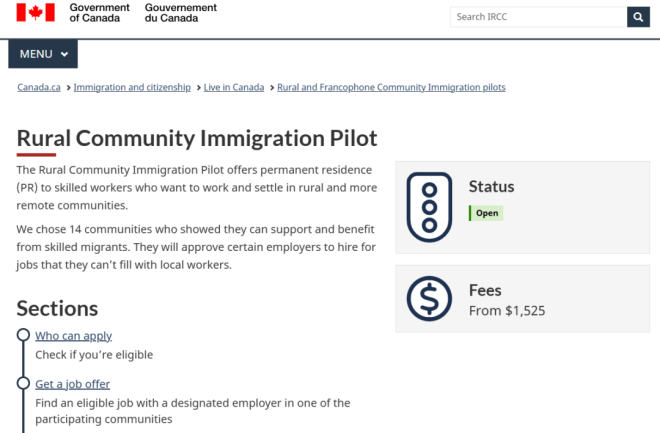Screen dimensions: 660x433
Task: Open Rural and Francophone Community Immigration pilots
Action: (x=391, y=88)
